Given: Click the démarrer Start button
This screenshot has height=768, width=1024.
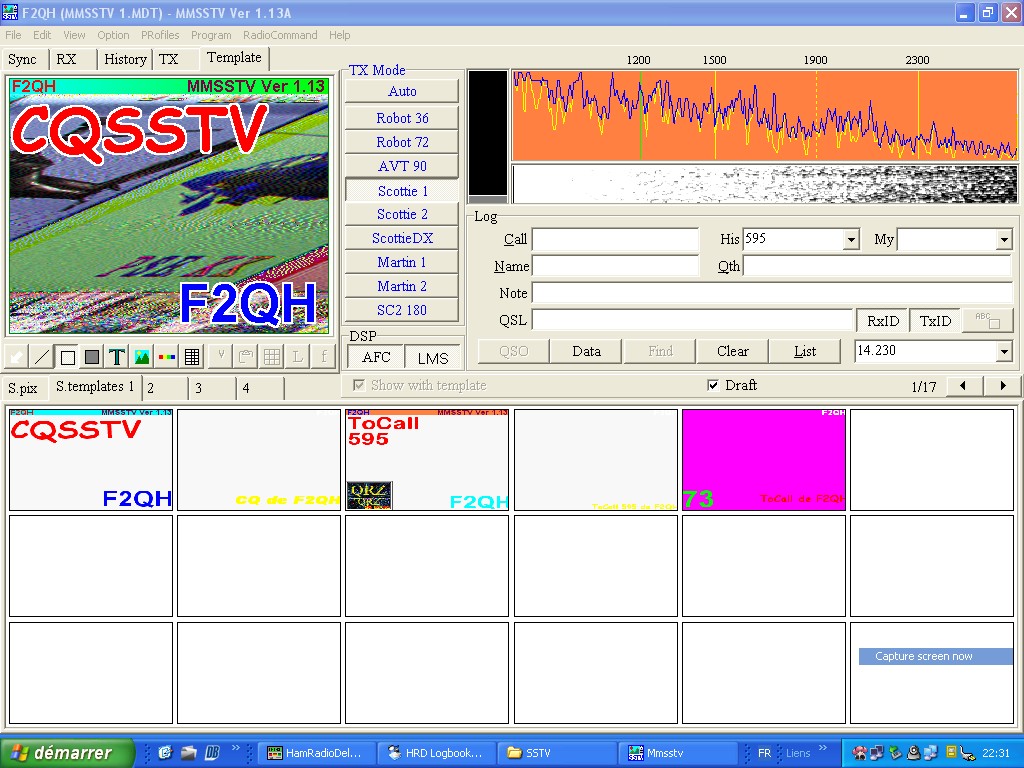Looking at the screenshot, I should click(66, 753).
